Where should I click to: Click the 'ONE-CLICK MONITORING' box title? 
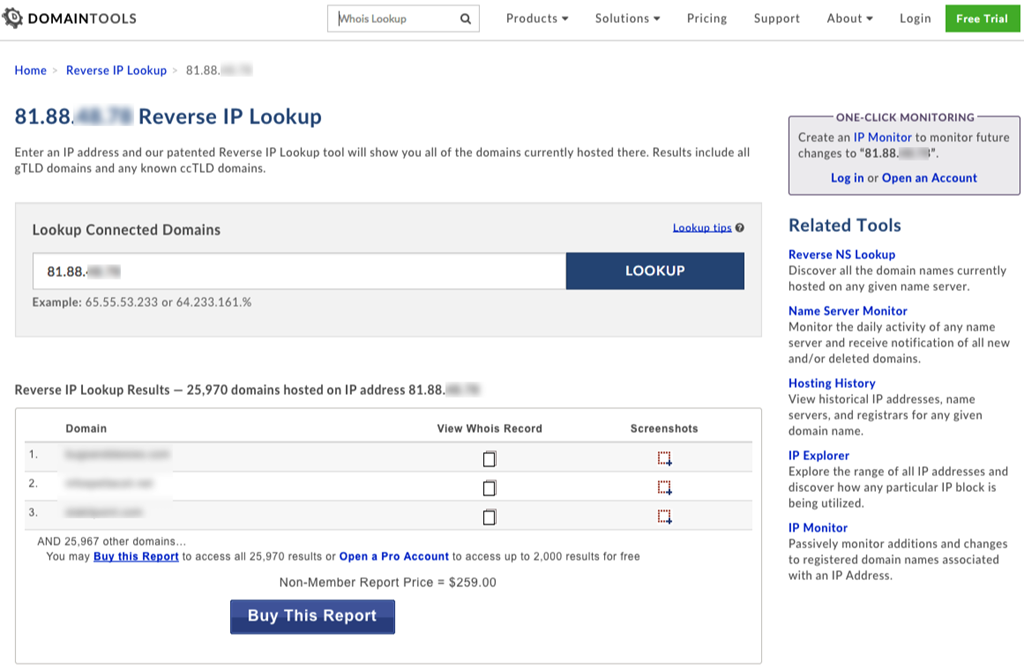click(905, 118)
